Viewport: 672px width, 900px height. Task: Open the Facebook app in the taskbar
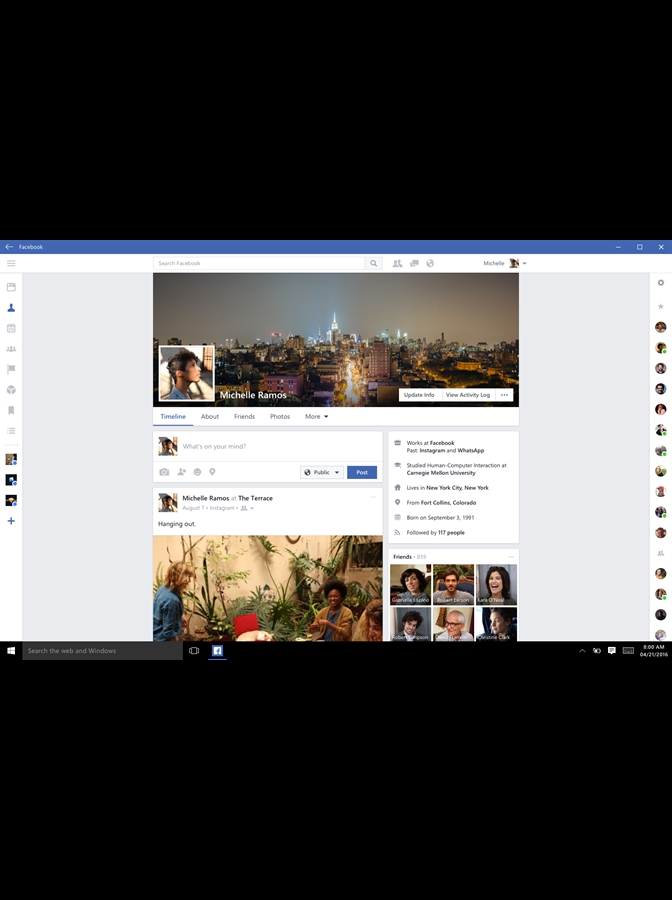tap(217, 650)
